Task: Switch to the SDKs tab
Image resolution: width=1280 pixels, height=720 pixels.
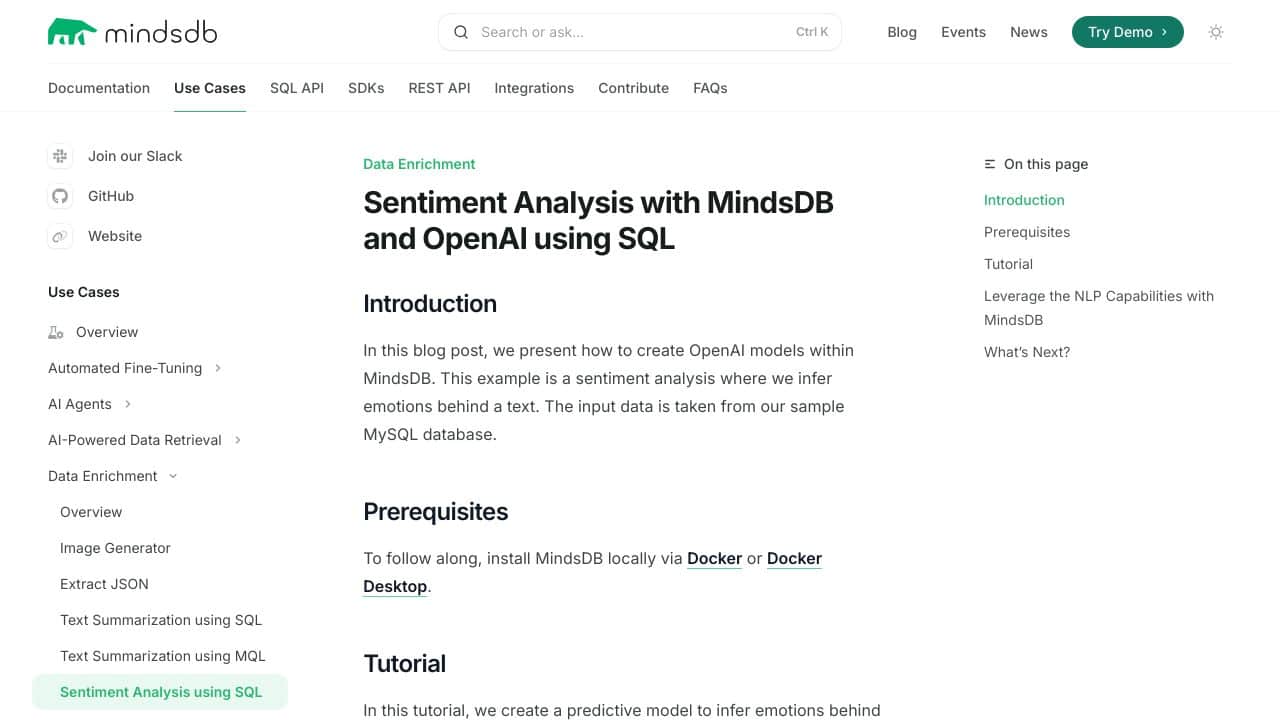Action: coord(366,88)
